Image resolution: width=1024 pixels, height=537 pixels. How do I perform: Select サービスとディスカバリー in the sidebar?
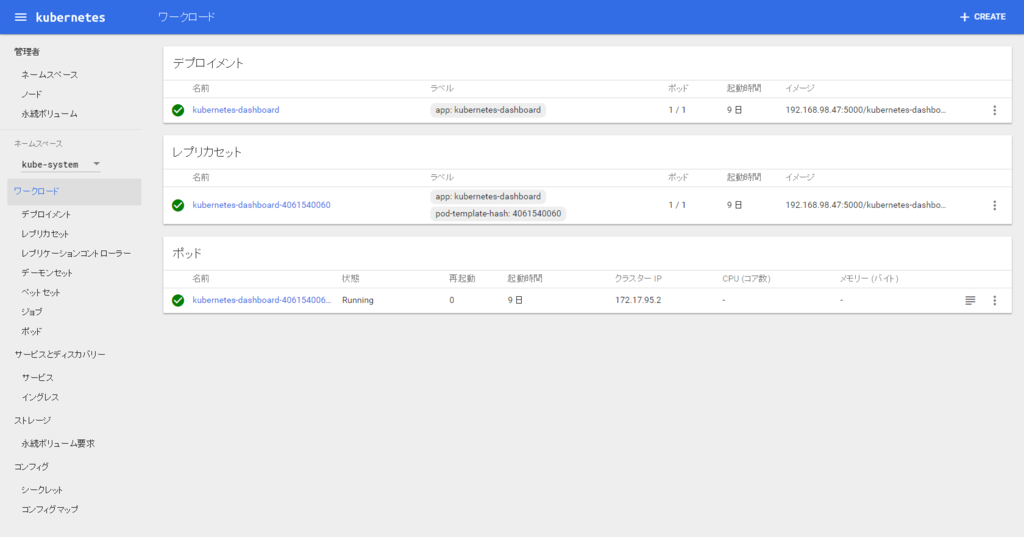pyautogui.click(x=60, y=355)
